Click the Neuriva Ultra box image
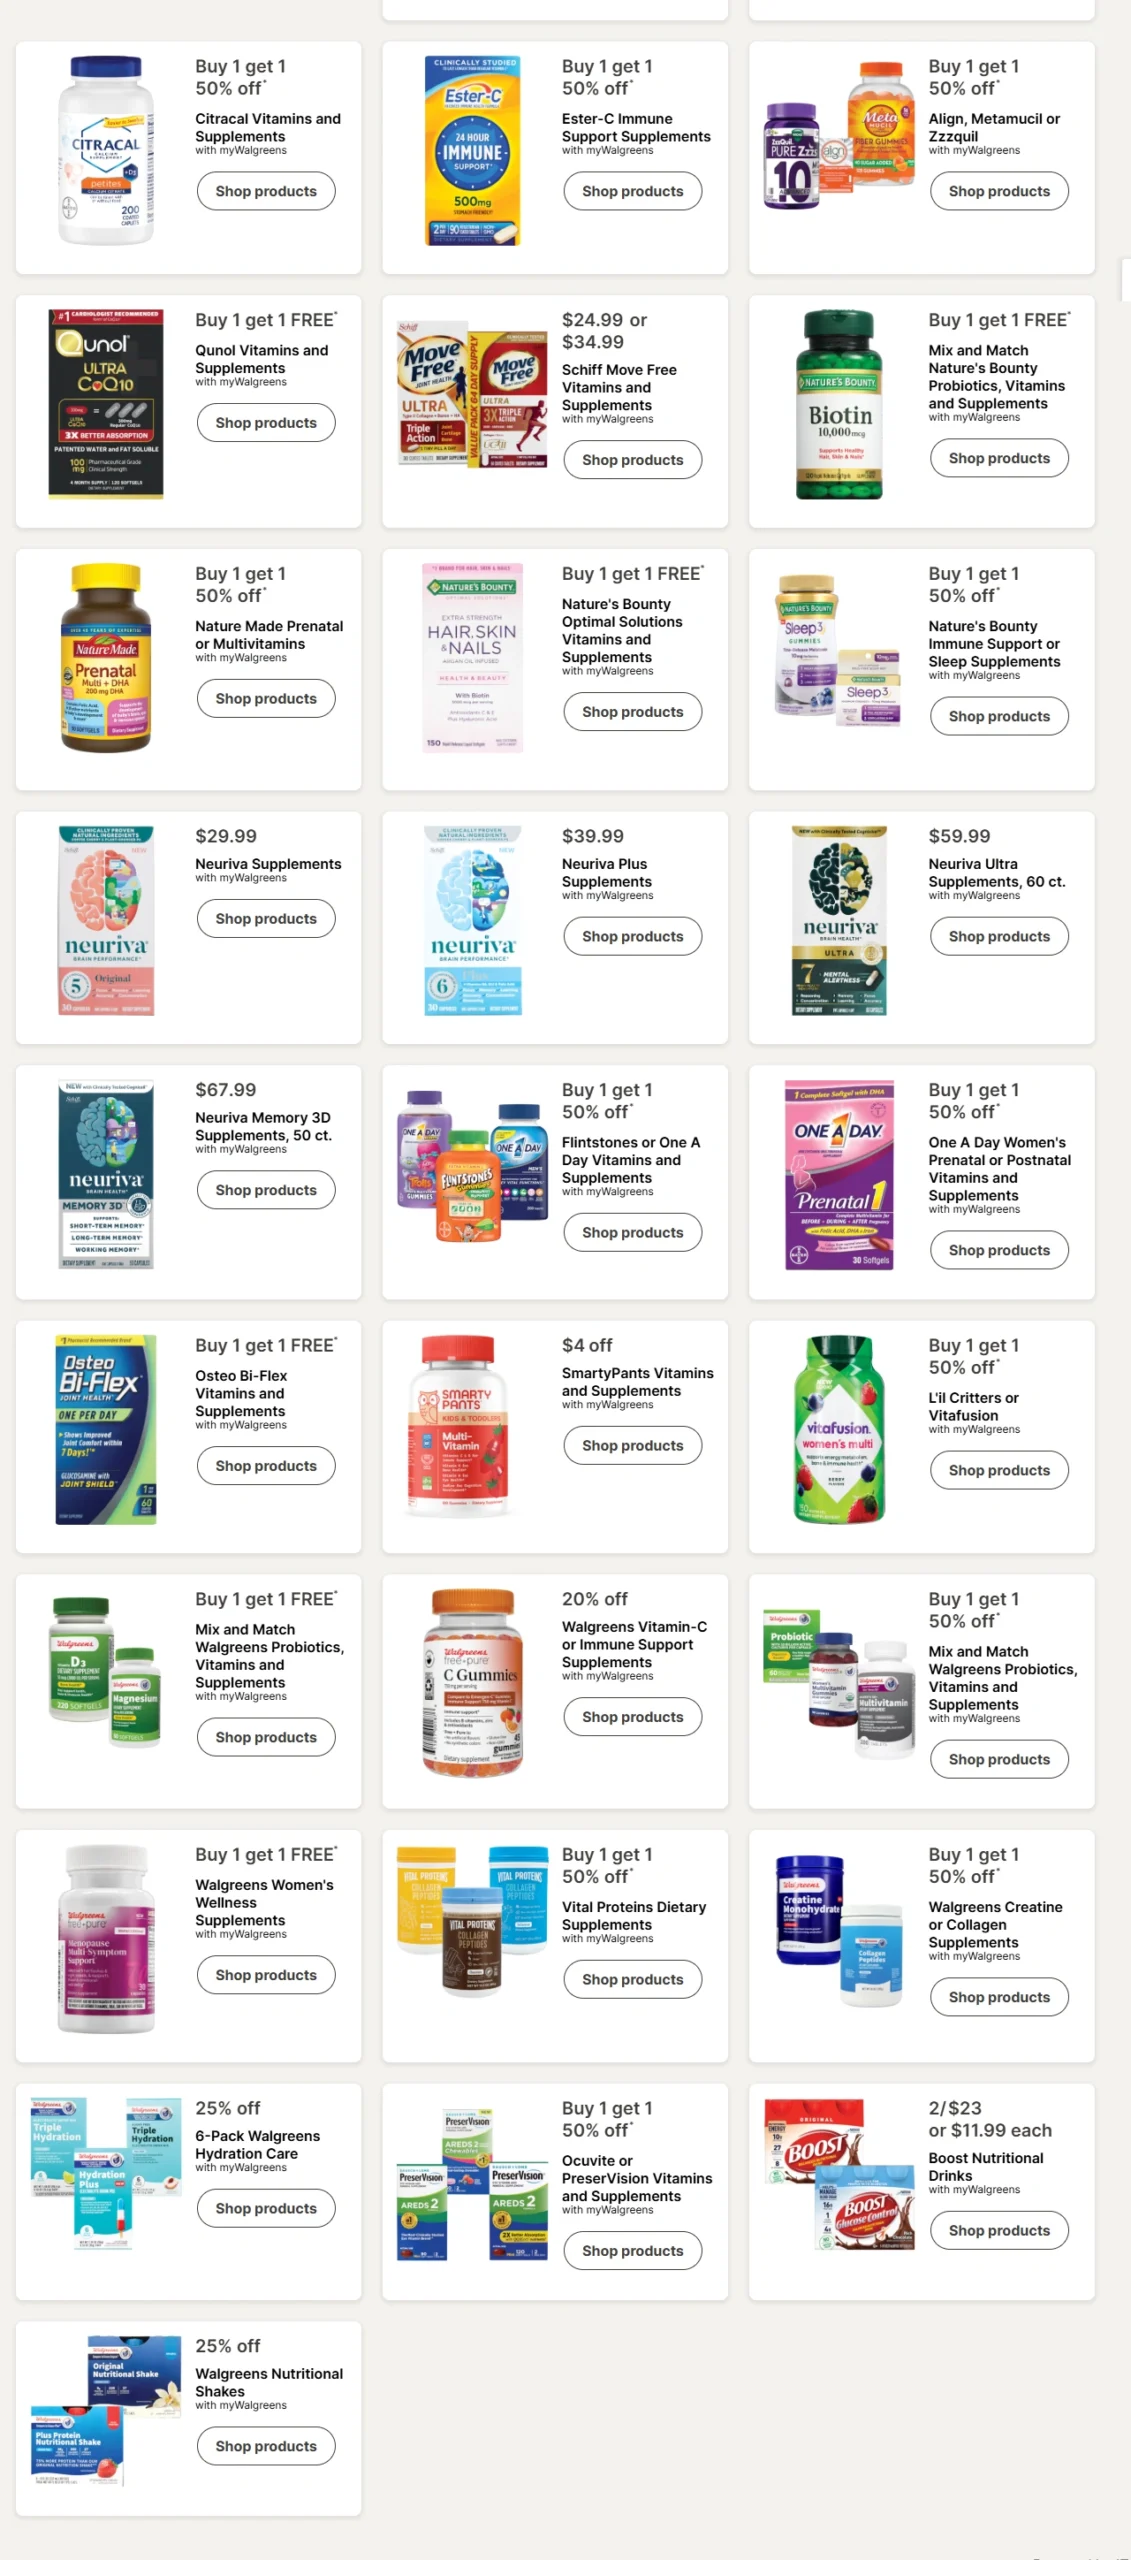The height and width of the screenshot is (2560, 1131). (839, 920)
